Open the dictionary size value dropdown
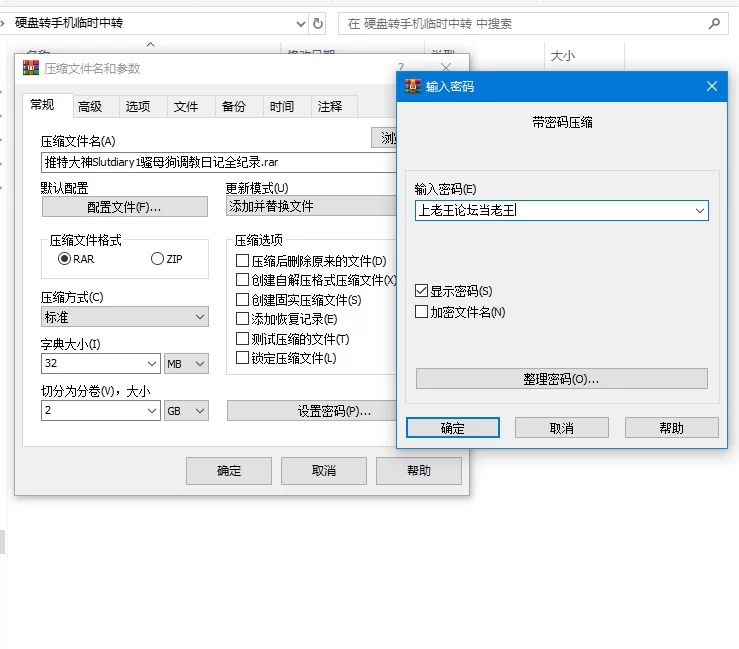 [152, 363]
